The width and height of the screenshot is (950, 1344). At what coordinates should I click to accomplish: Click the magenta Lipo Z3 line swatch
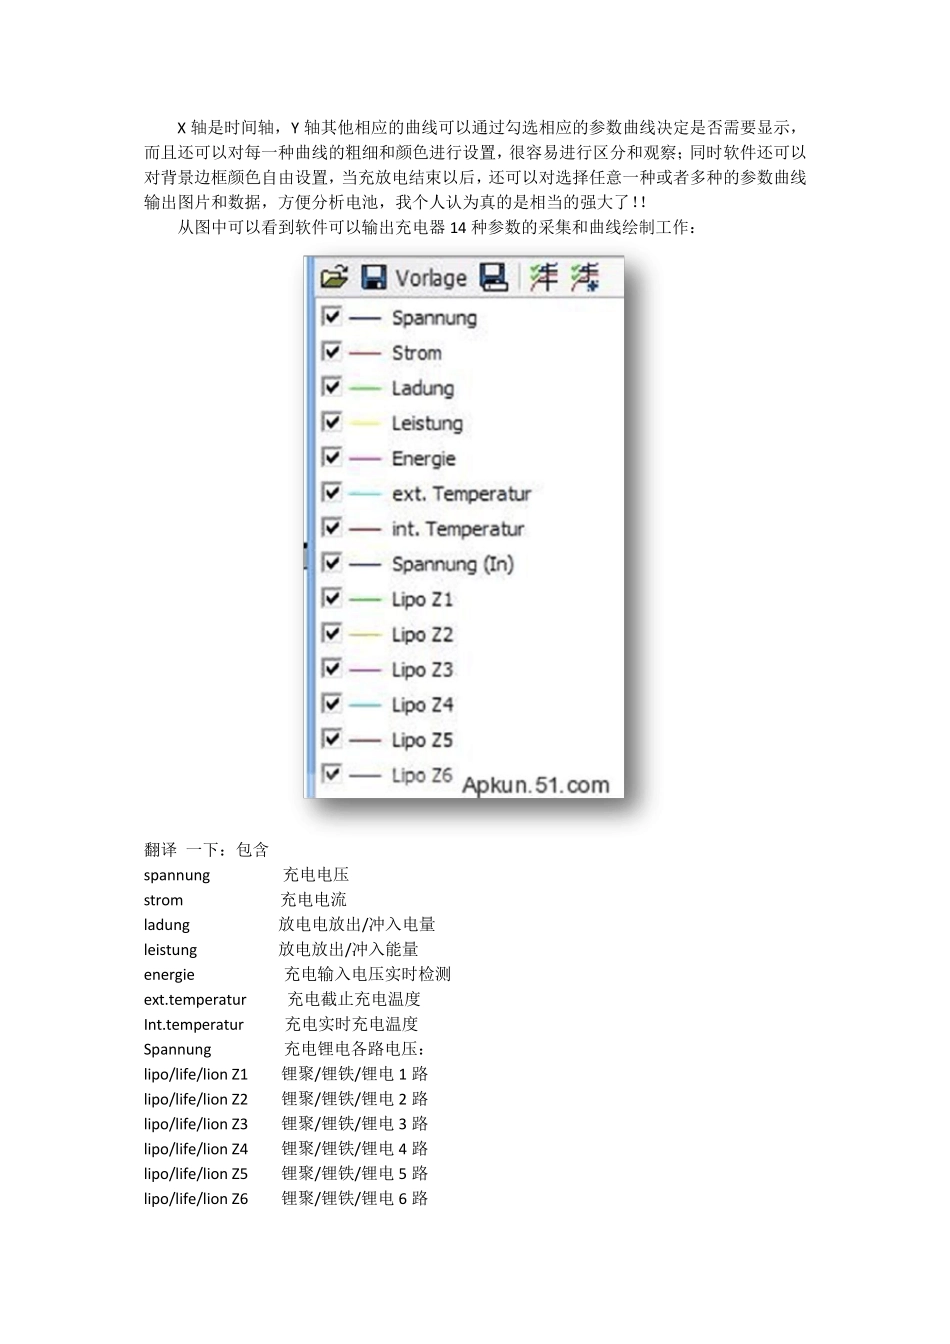click(x=365, y=670)
